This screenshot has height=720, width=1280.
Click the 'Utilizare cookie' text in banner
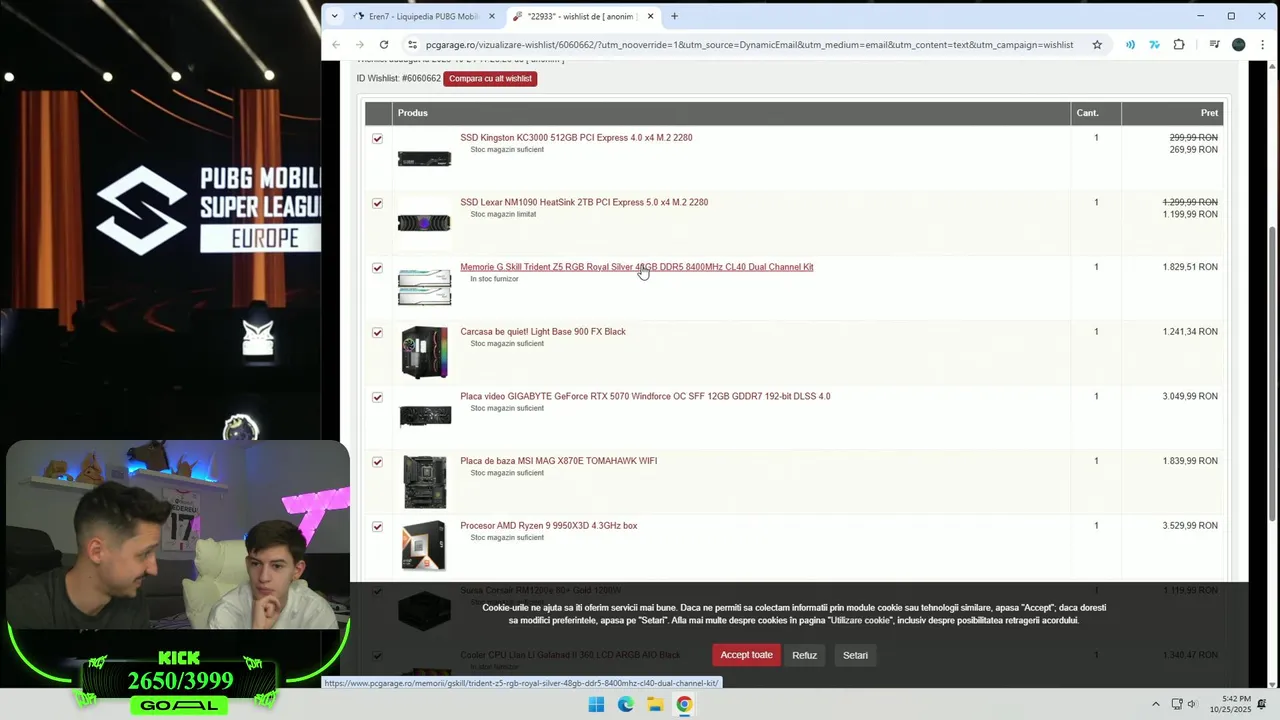pyautogui.click(x=861, y=621)
